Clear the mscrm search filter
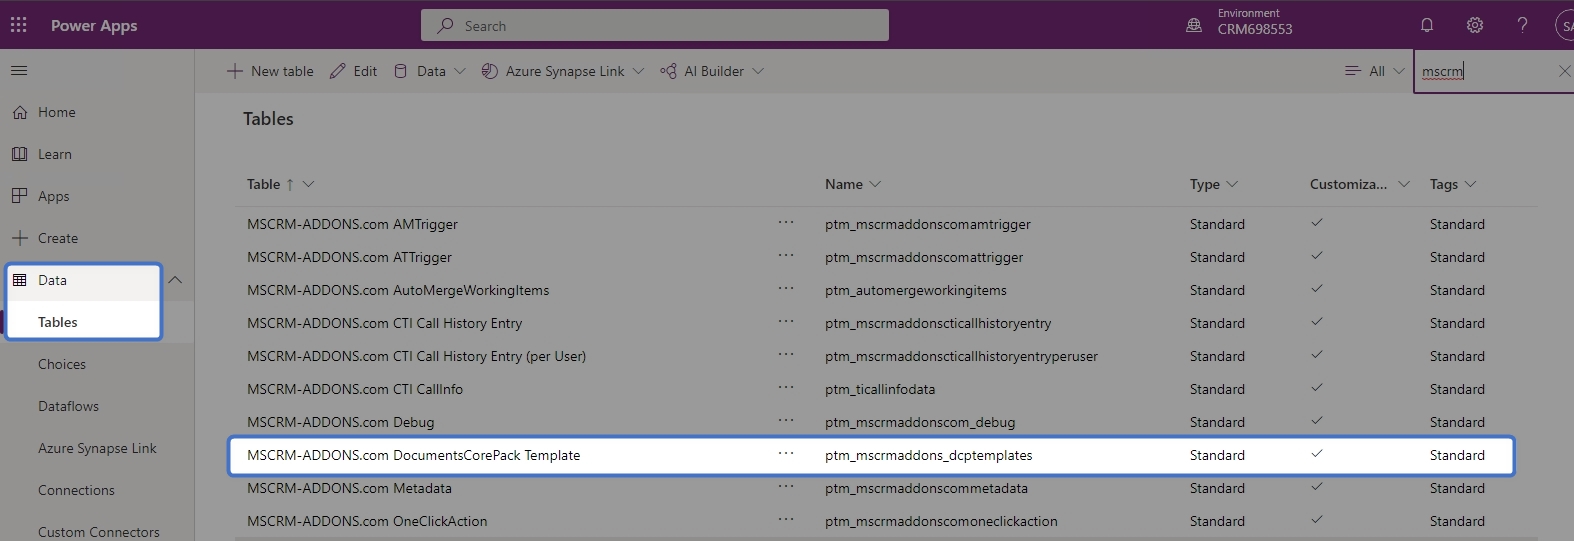Screen dimensions: 1574x541 [1564, 71]
